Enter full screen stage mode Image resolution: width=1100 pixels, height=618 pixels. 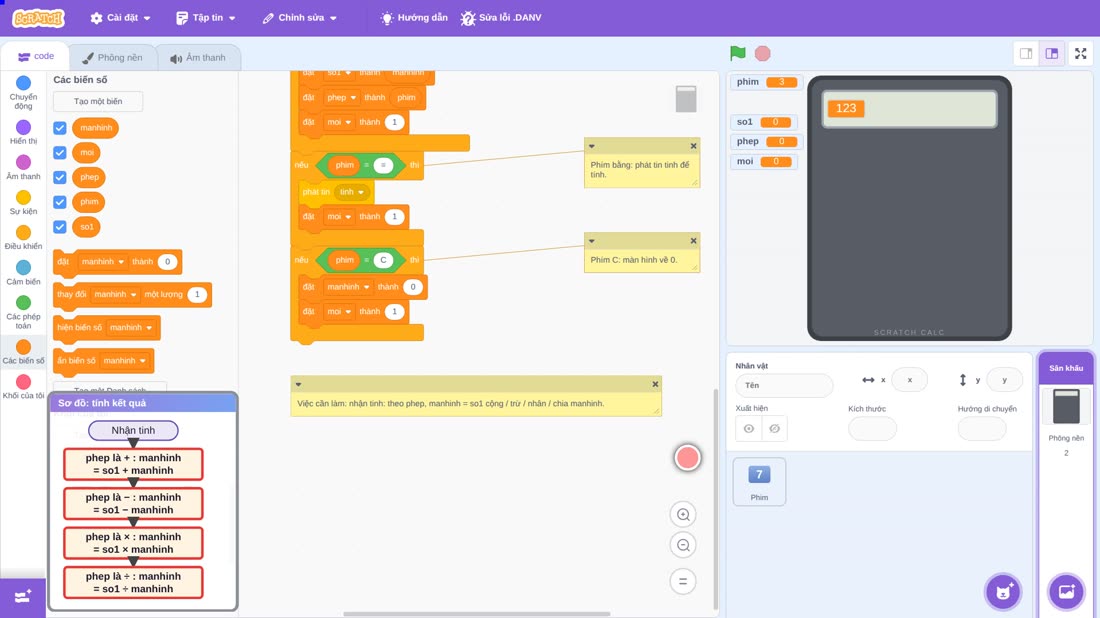click(x=1080, y=53)
